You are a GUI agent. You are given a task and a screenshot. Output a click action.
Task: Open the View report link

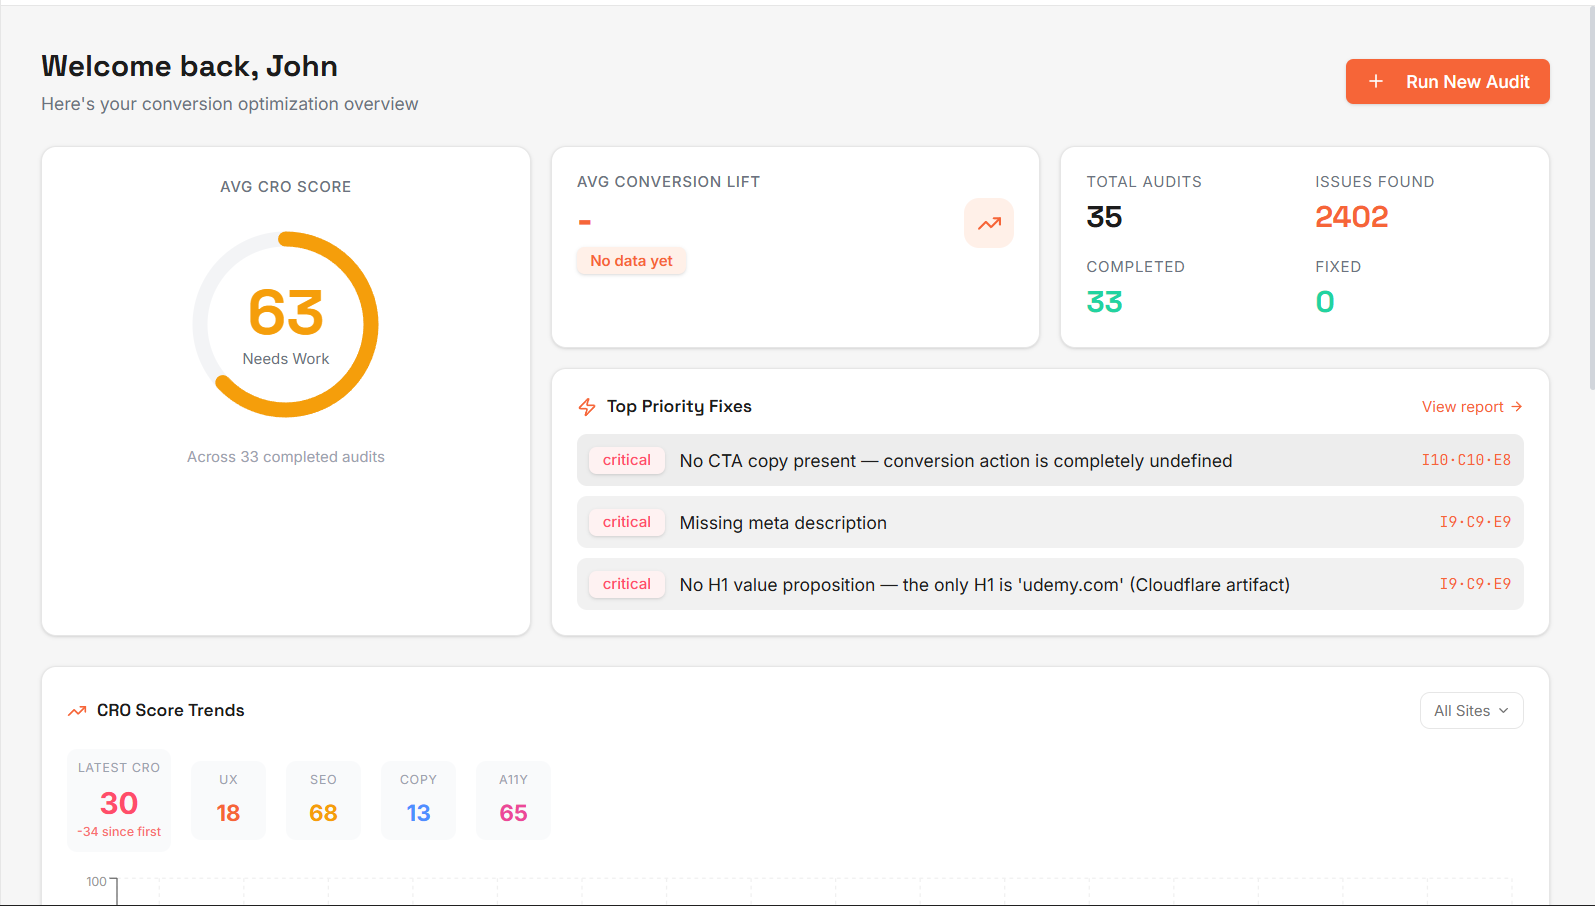pyautogui.click(x=1463, y=407)
